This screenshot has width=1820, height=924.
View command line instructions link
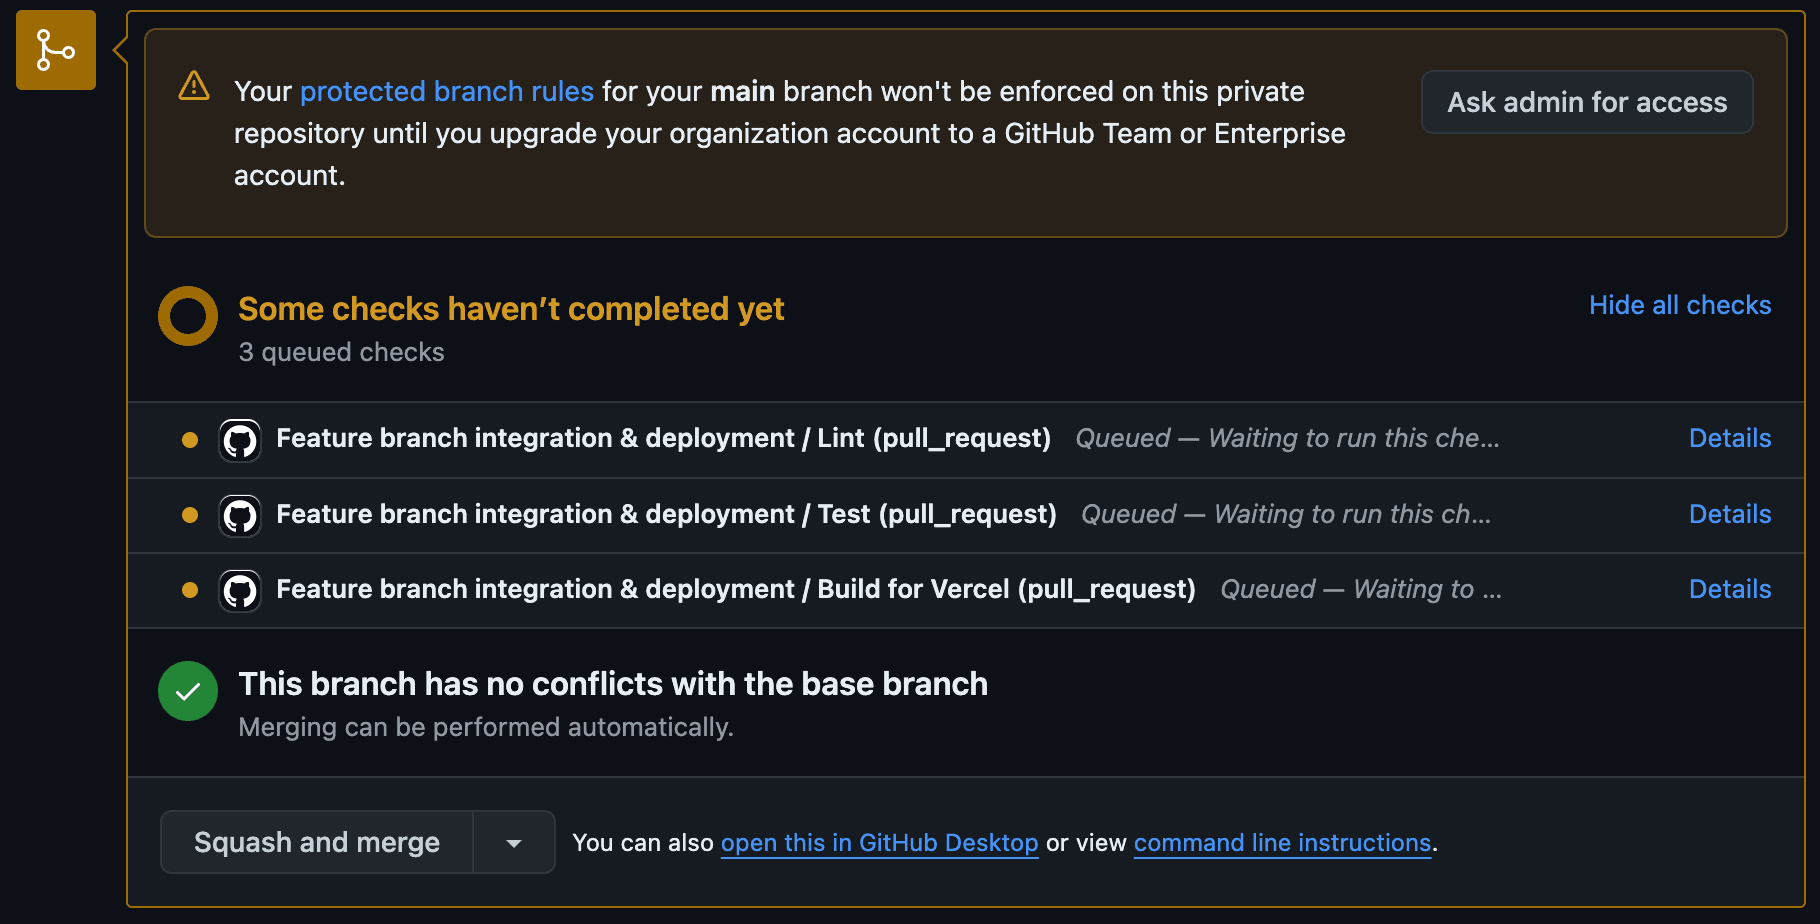click(1282, 843)
